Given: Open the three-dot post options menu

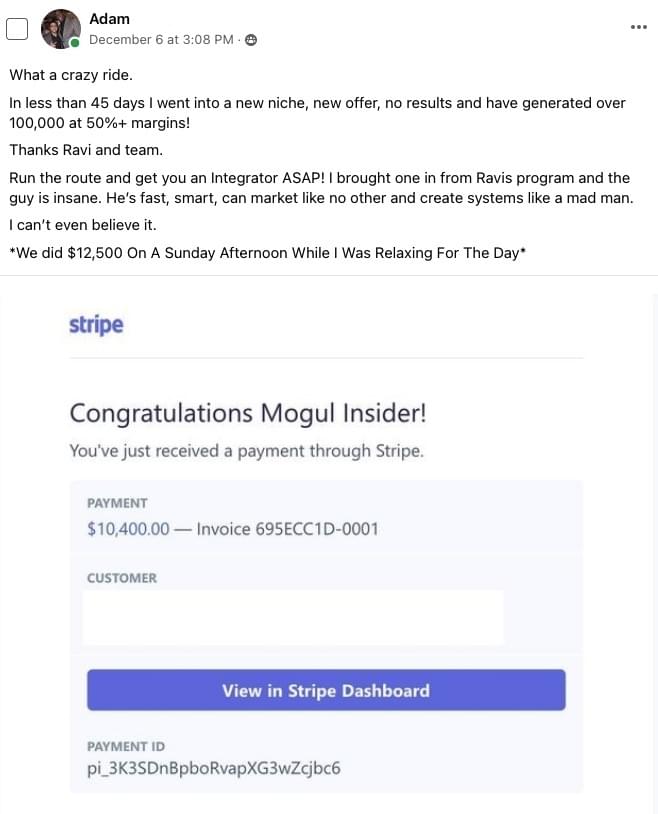Looking at the screenshot, I should tap(638, 27).
